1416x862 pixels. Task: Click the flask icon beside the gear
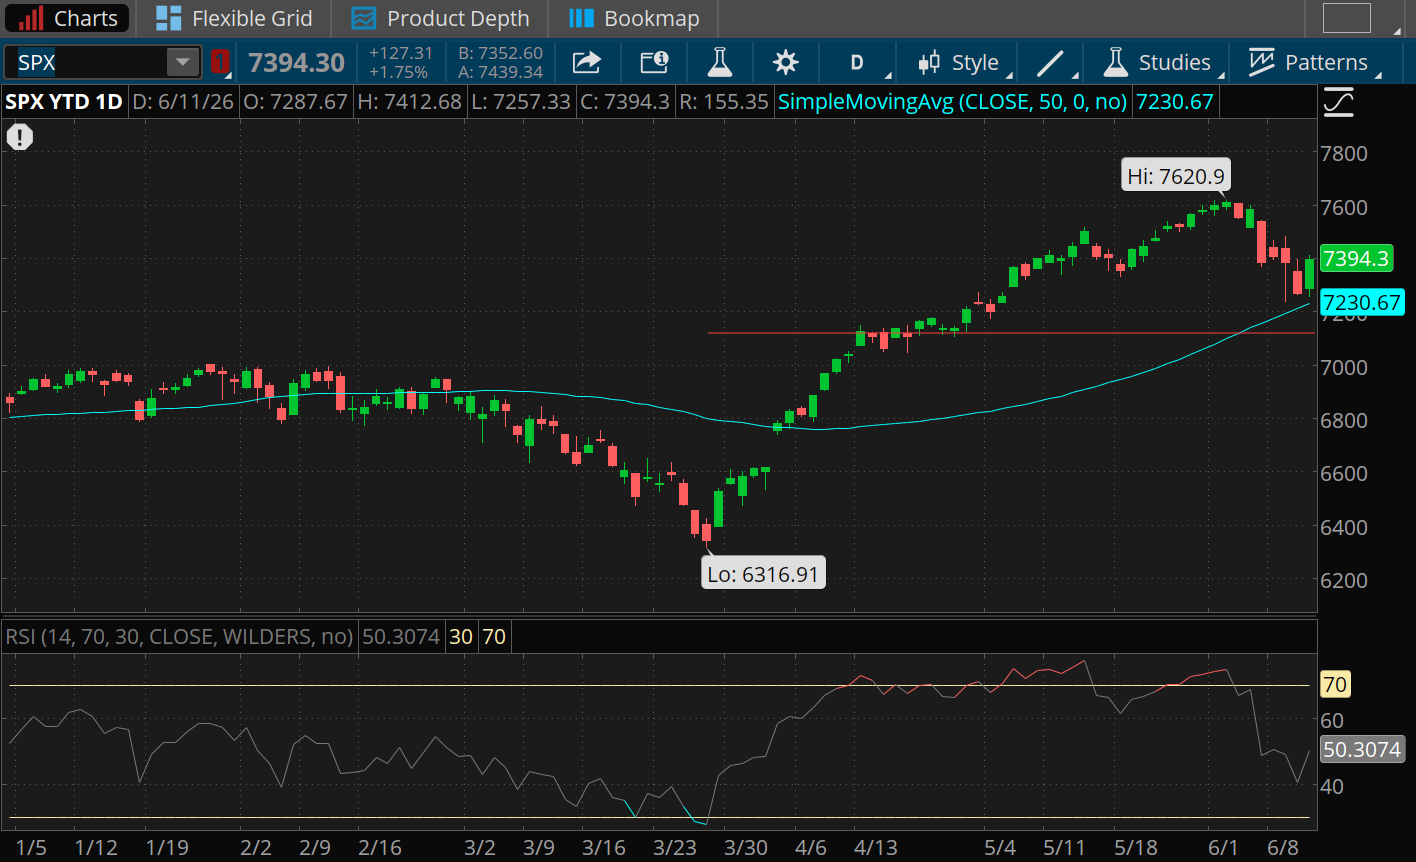pos(718,62)
